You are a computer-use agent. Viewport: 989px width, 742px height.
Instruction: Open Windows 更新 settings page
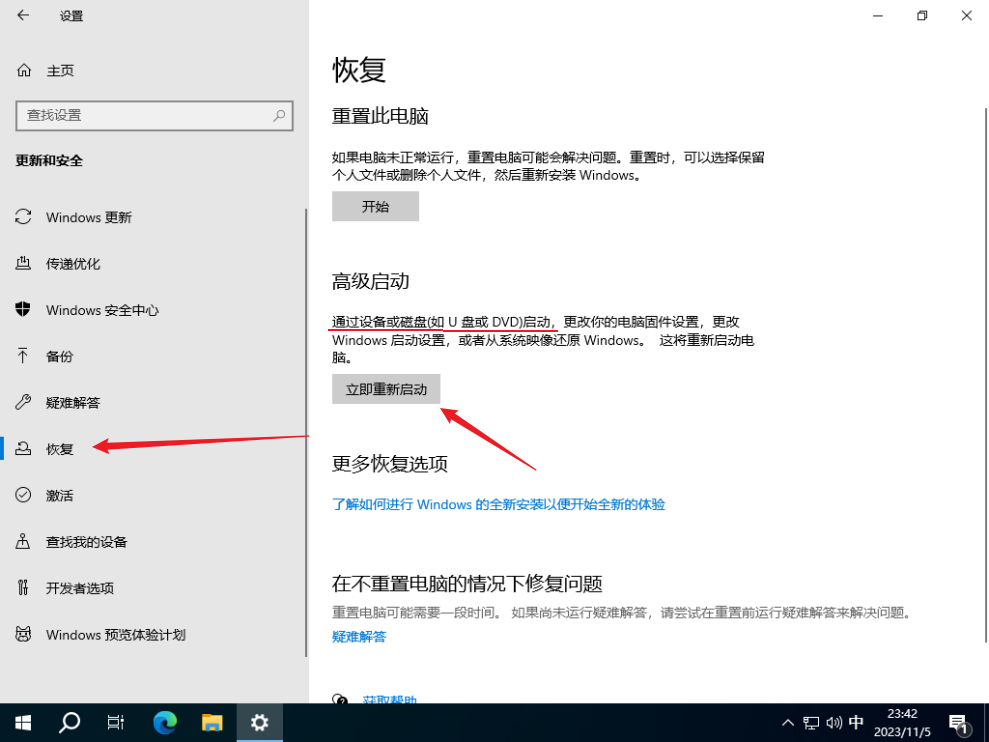click(x=88, y=217)
